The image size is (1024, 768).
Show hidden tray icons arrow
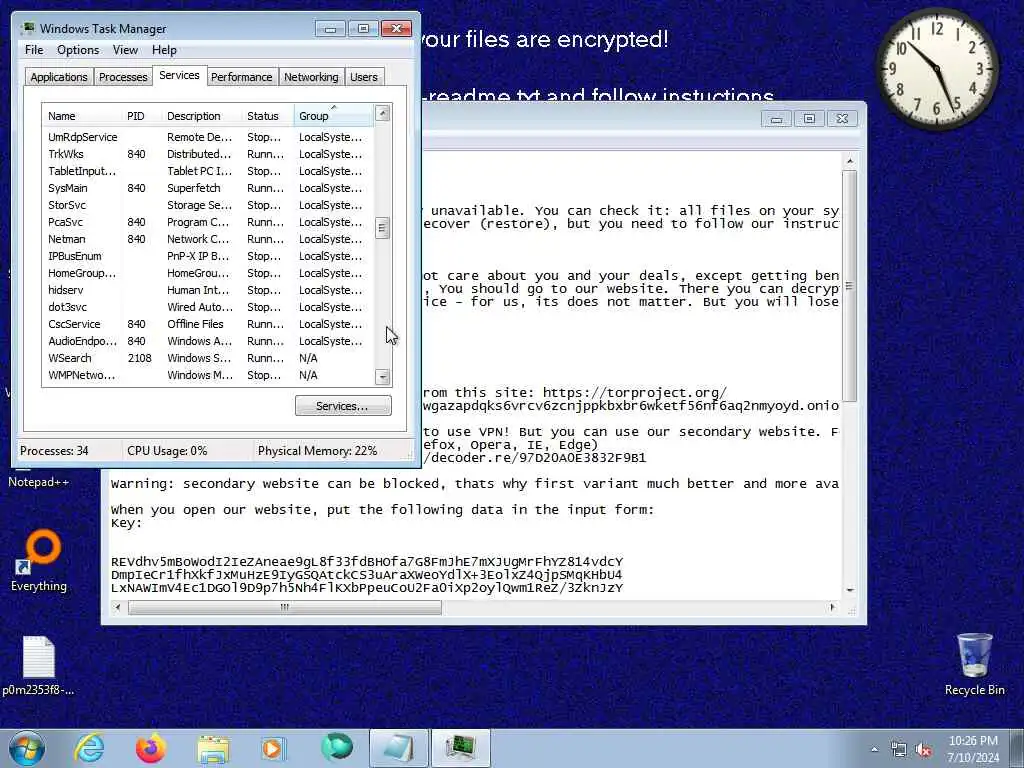point(874,749)
